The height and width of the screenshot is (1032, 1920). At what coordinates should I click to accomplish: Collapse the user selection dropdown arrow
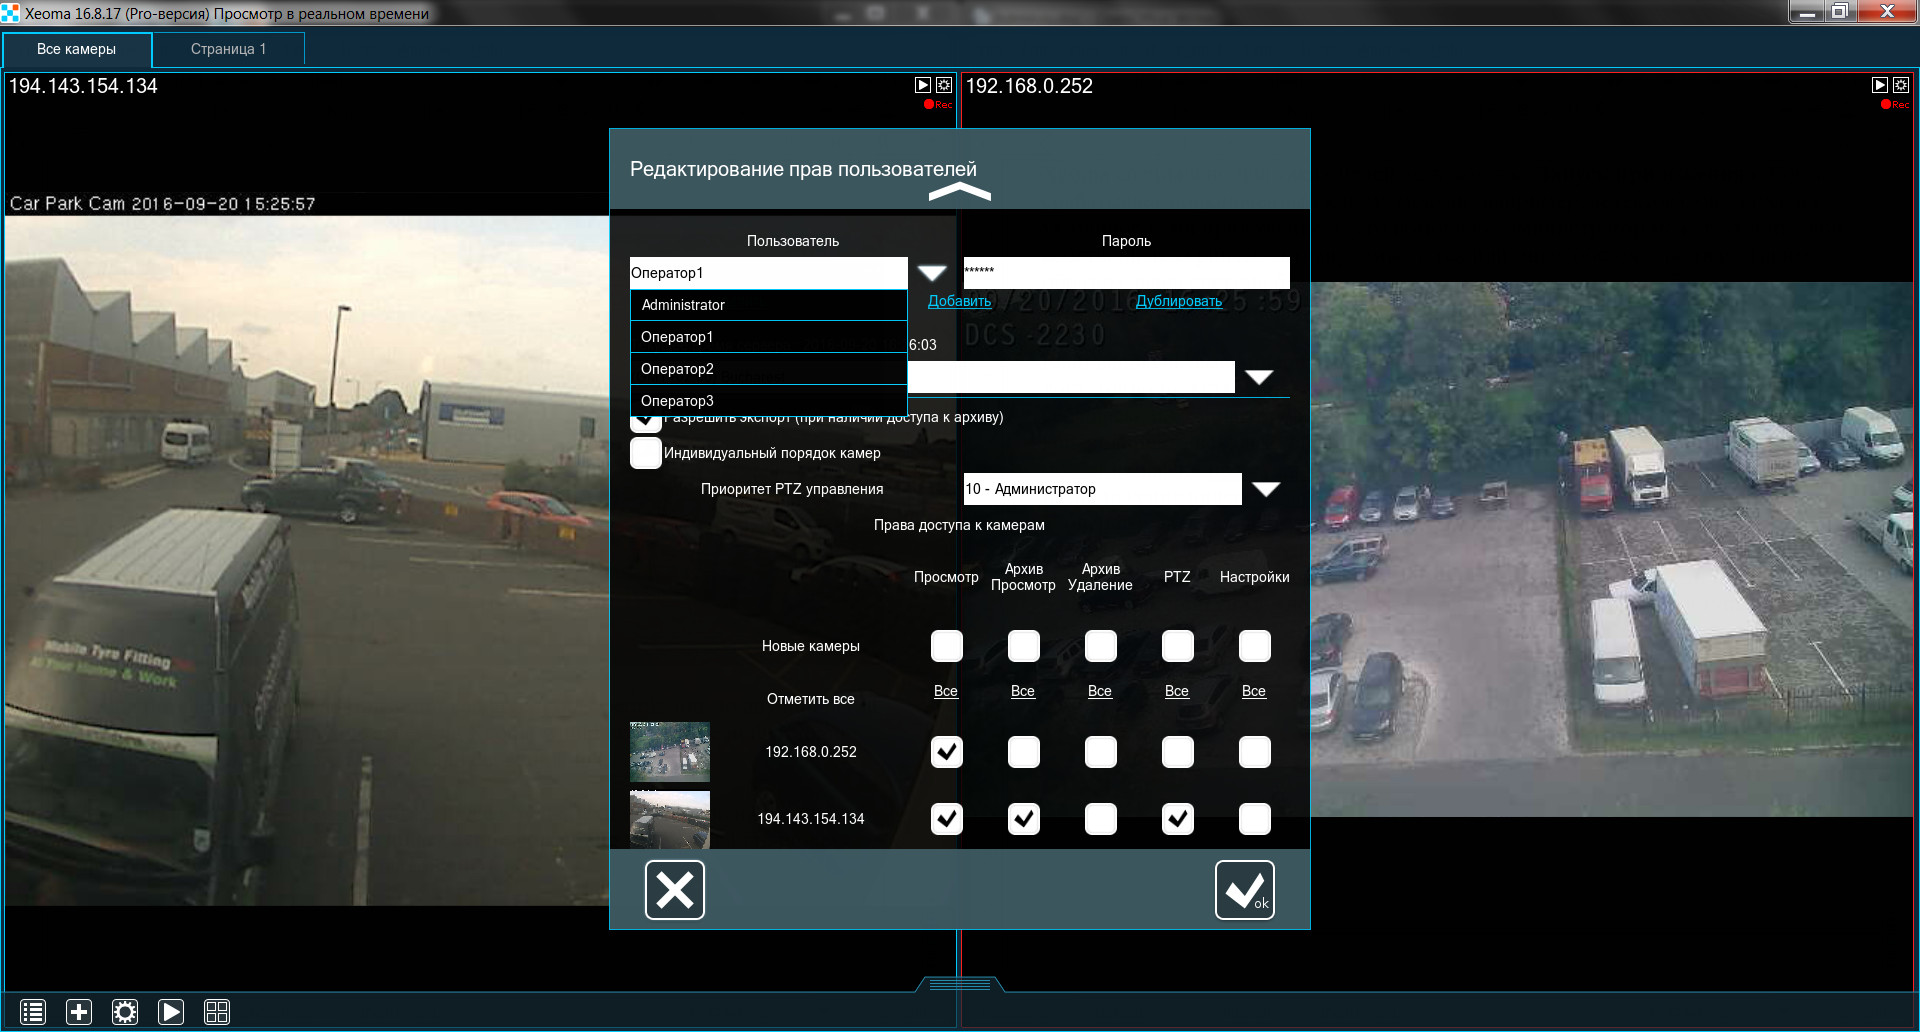932,273
